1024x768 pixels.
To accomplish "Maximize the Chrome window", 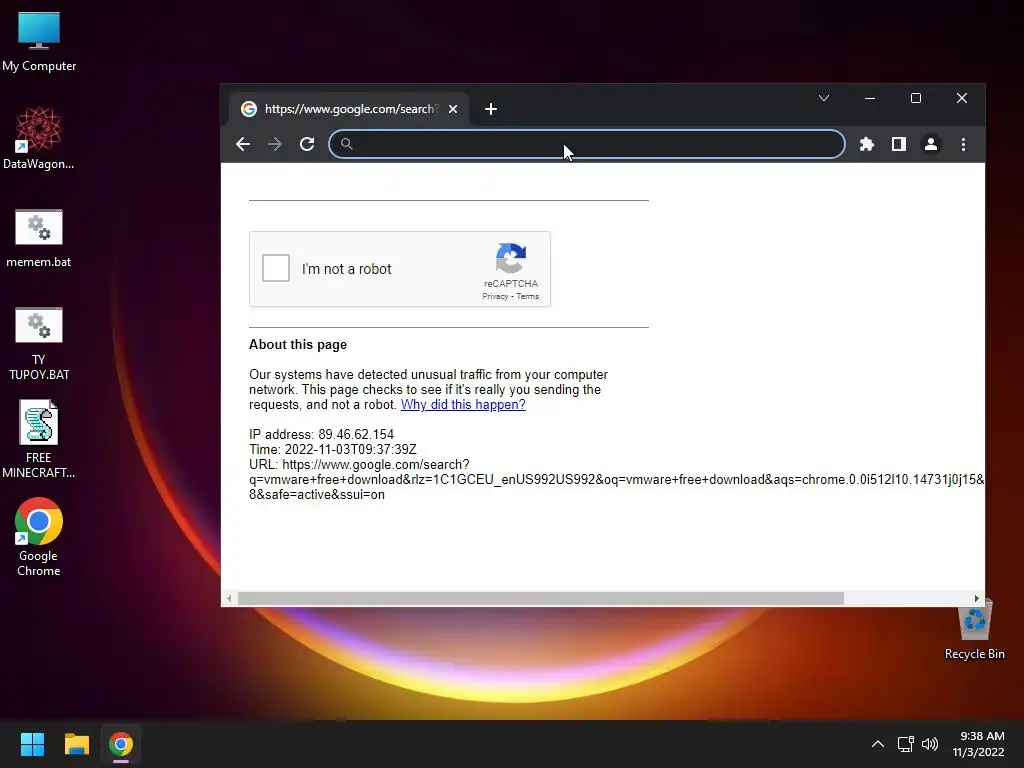I will (916, 98).
